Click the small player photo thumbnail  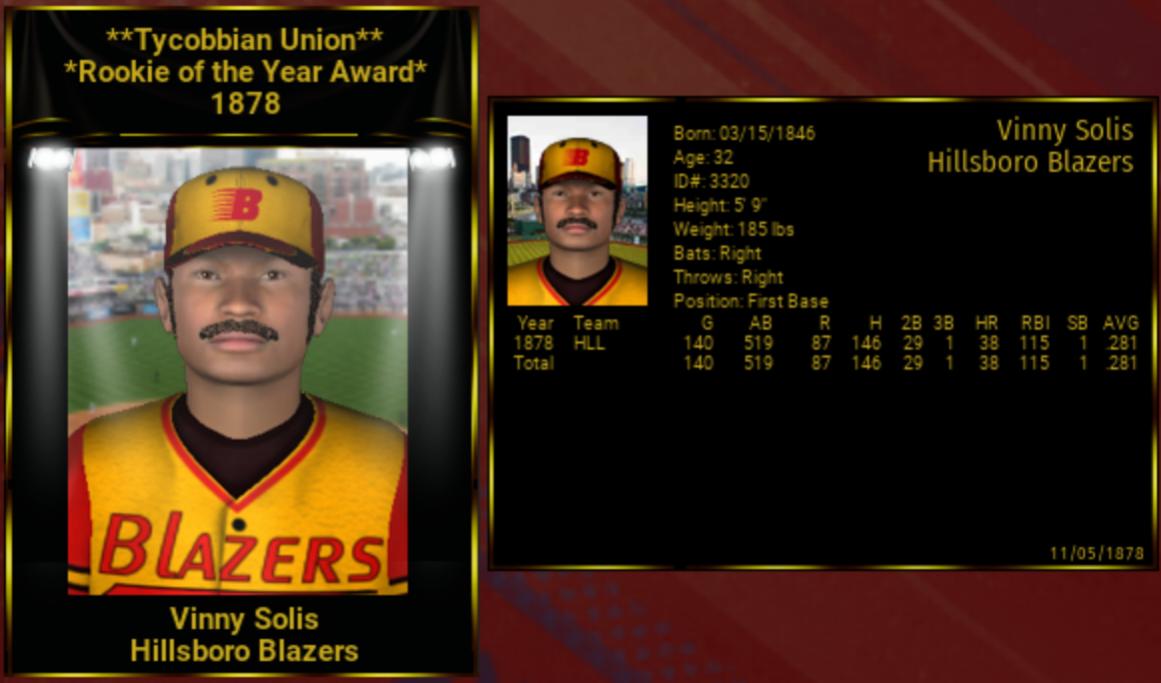coord(577,210)
